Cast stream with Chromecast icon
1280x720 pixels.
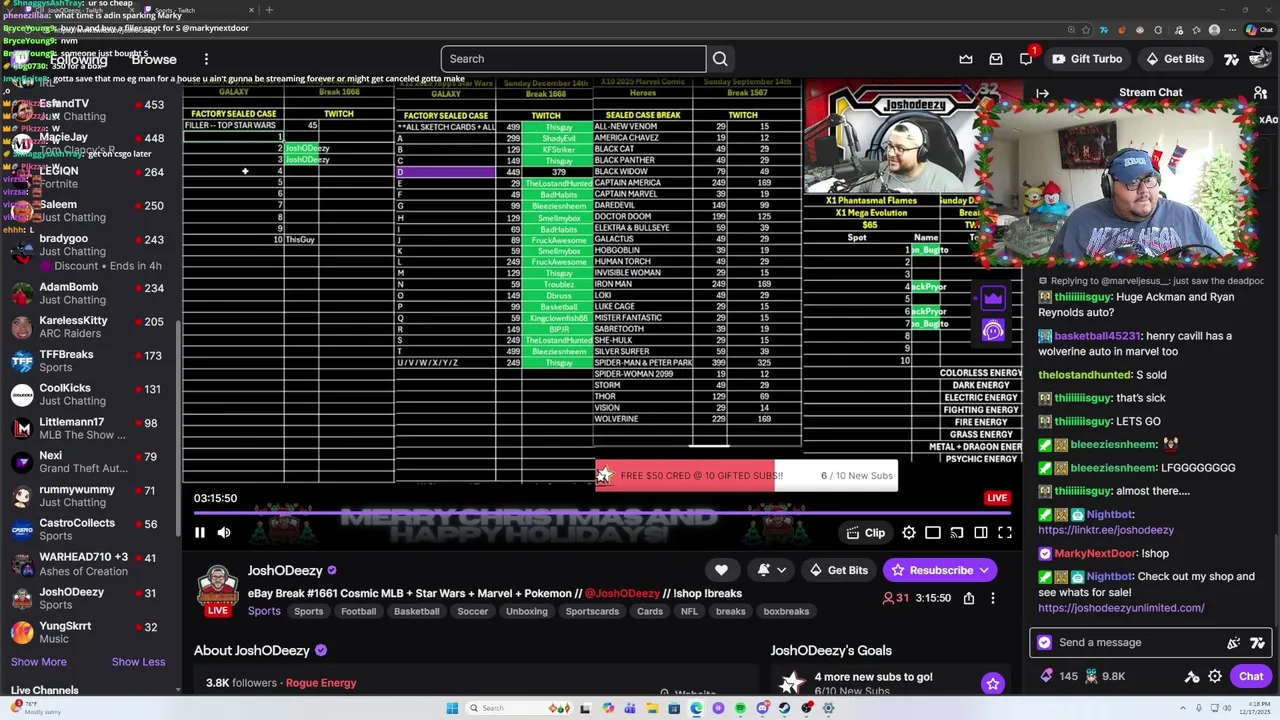point(957,533)
